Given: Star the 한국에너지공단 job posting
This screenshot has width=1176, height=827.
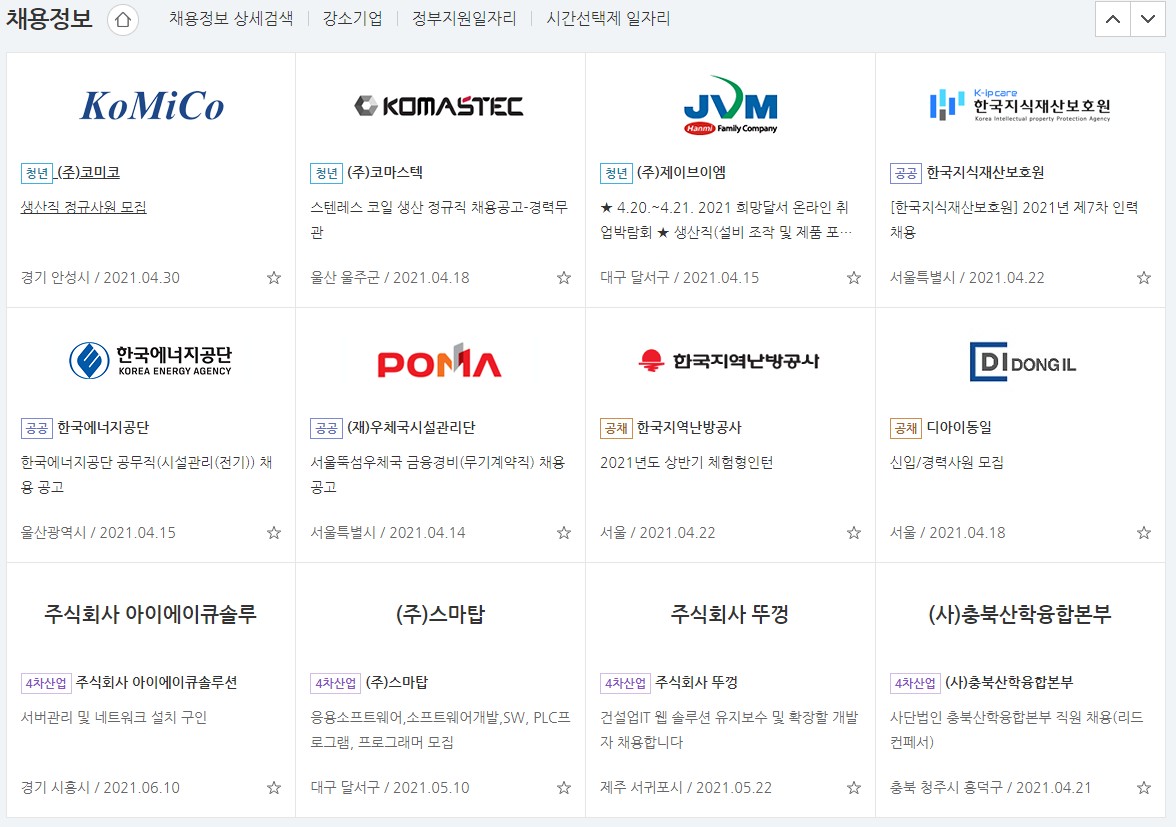Looking at the screenshot, I should (x=274, y=533).
